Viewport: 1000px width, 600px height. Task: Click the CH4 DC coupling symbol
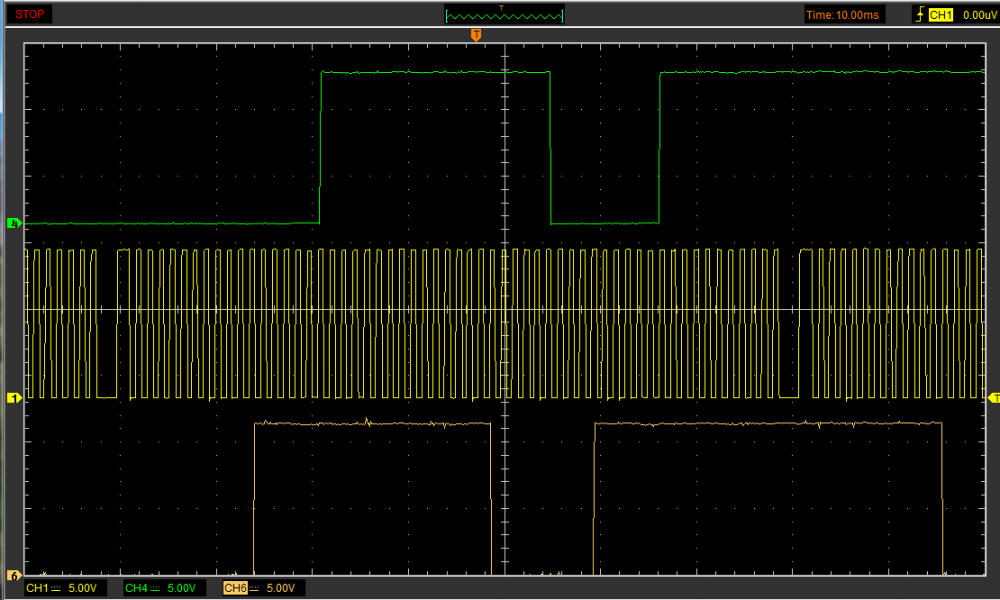[x=156, y=588]
